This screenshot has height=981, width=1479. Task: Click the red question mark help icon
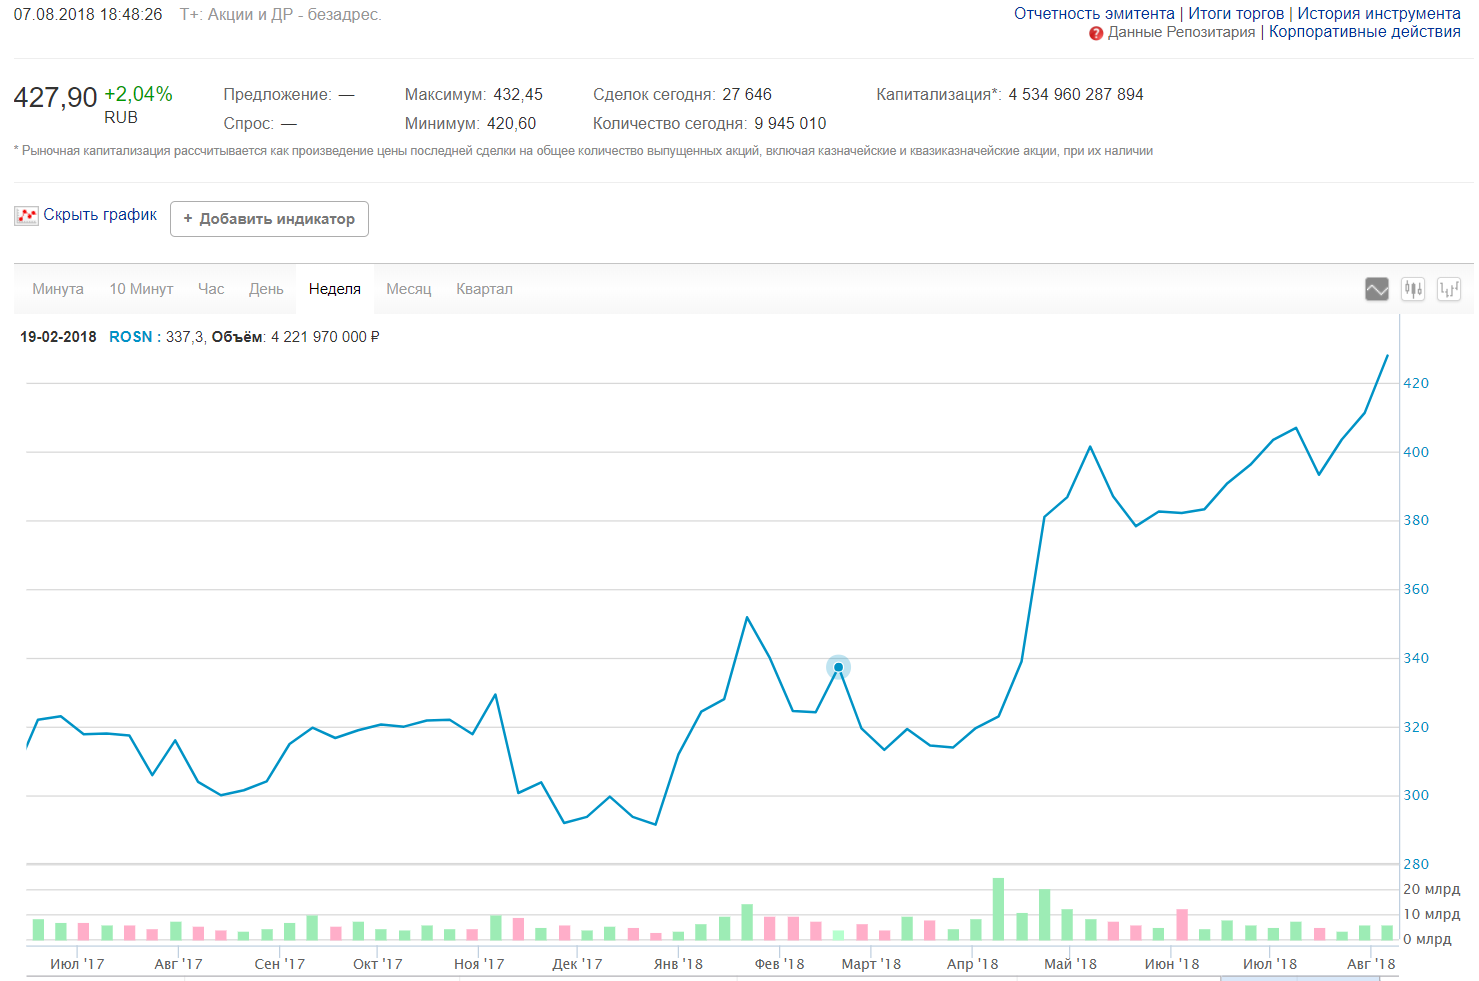coord(1096,33)
